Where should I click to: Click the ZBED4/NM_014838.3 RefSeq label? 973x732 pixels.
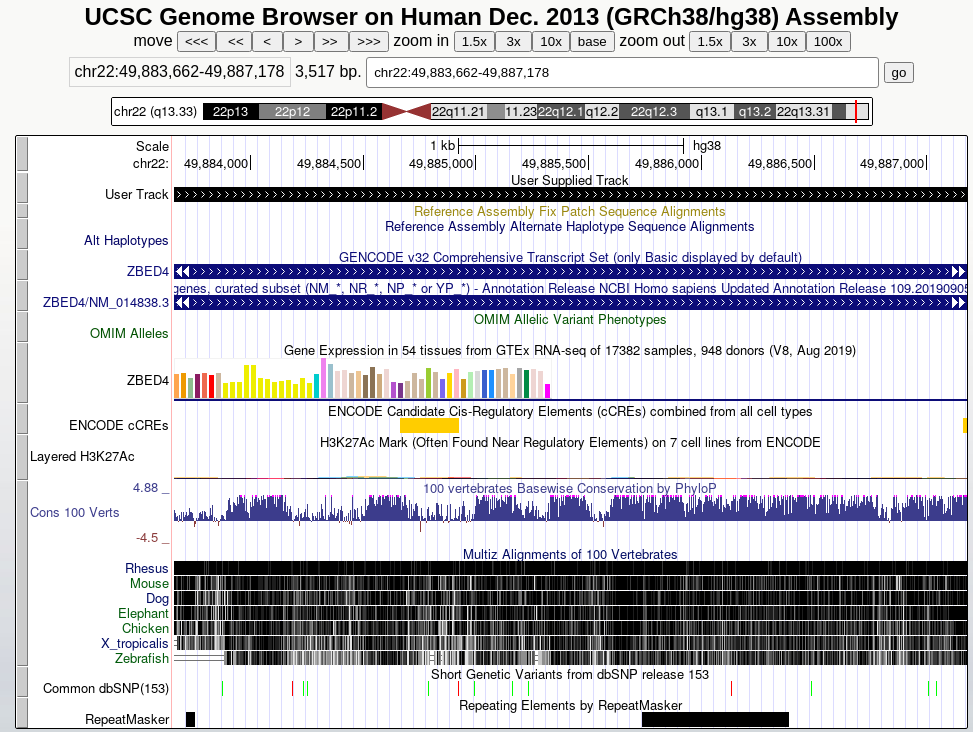[x=105, y=303]
